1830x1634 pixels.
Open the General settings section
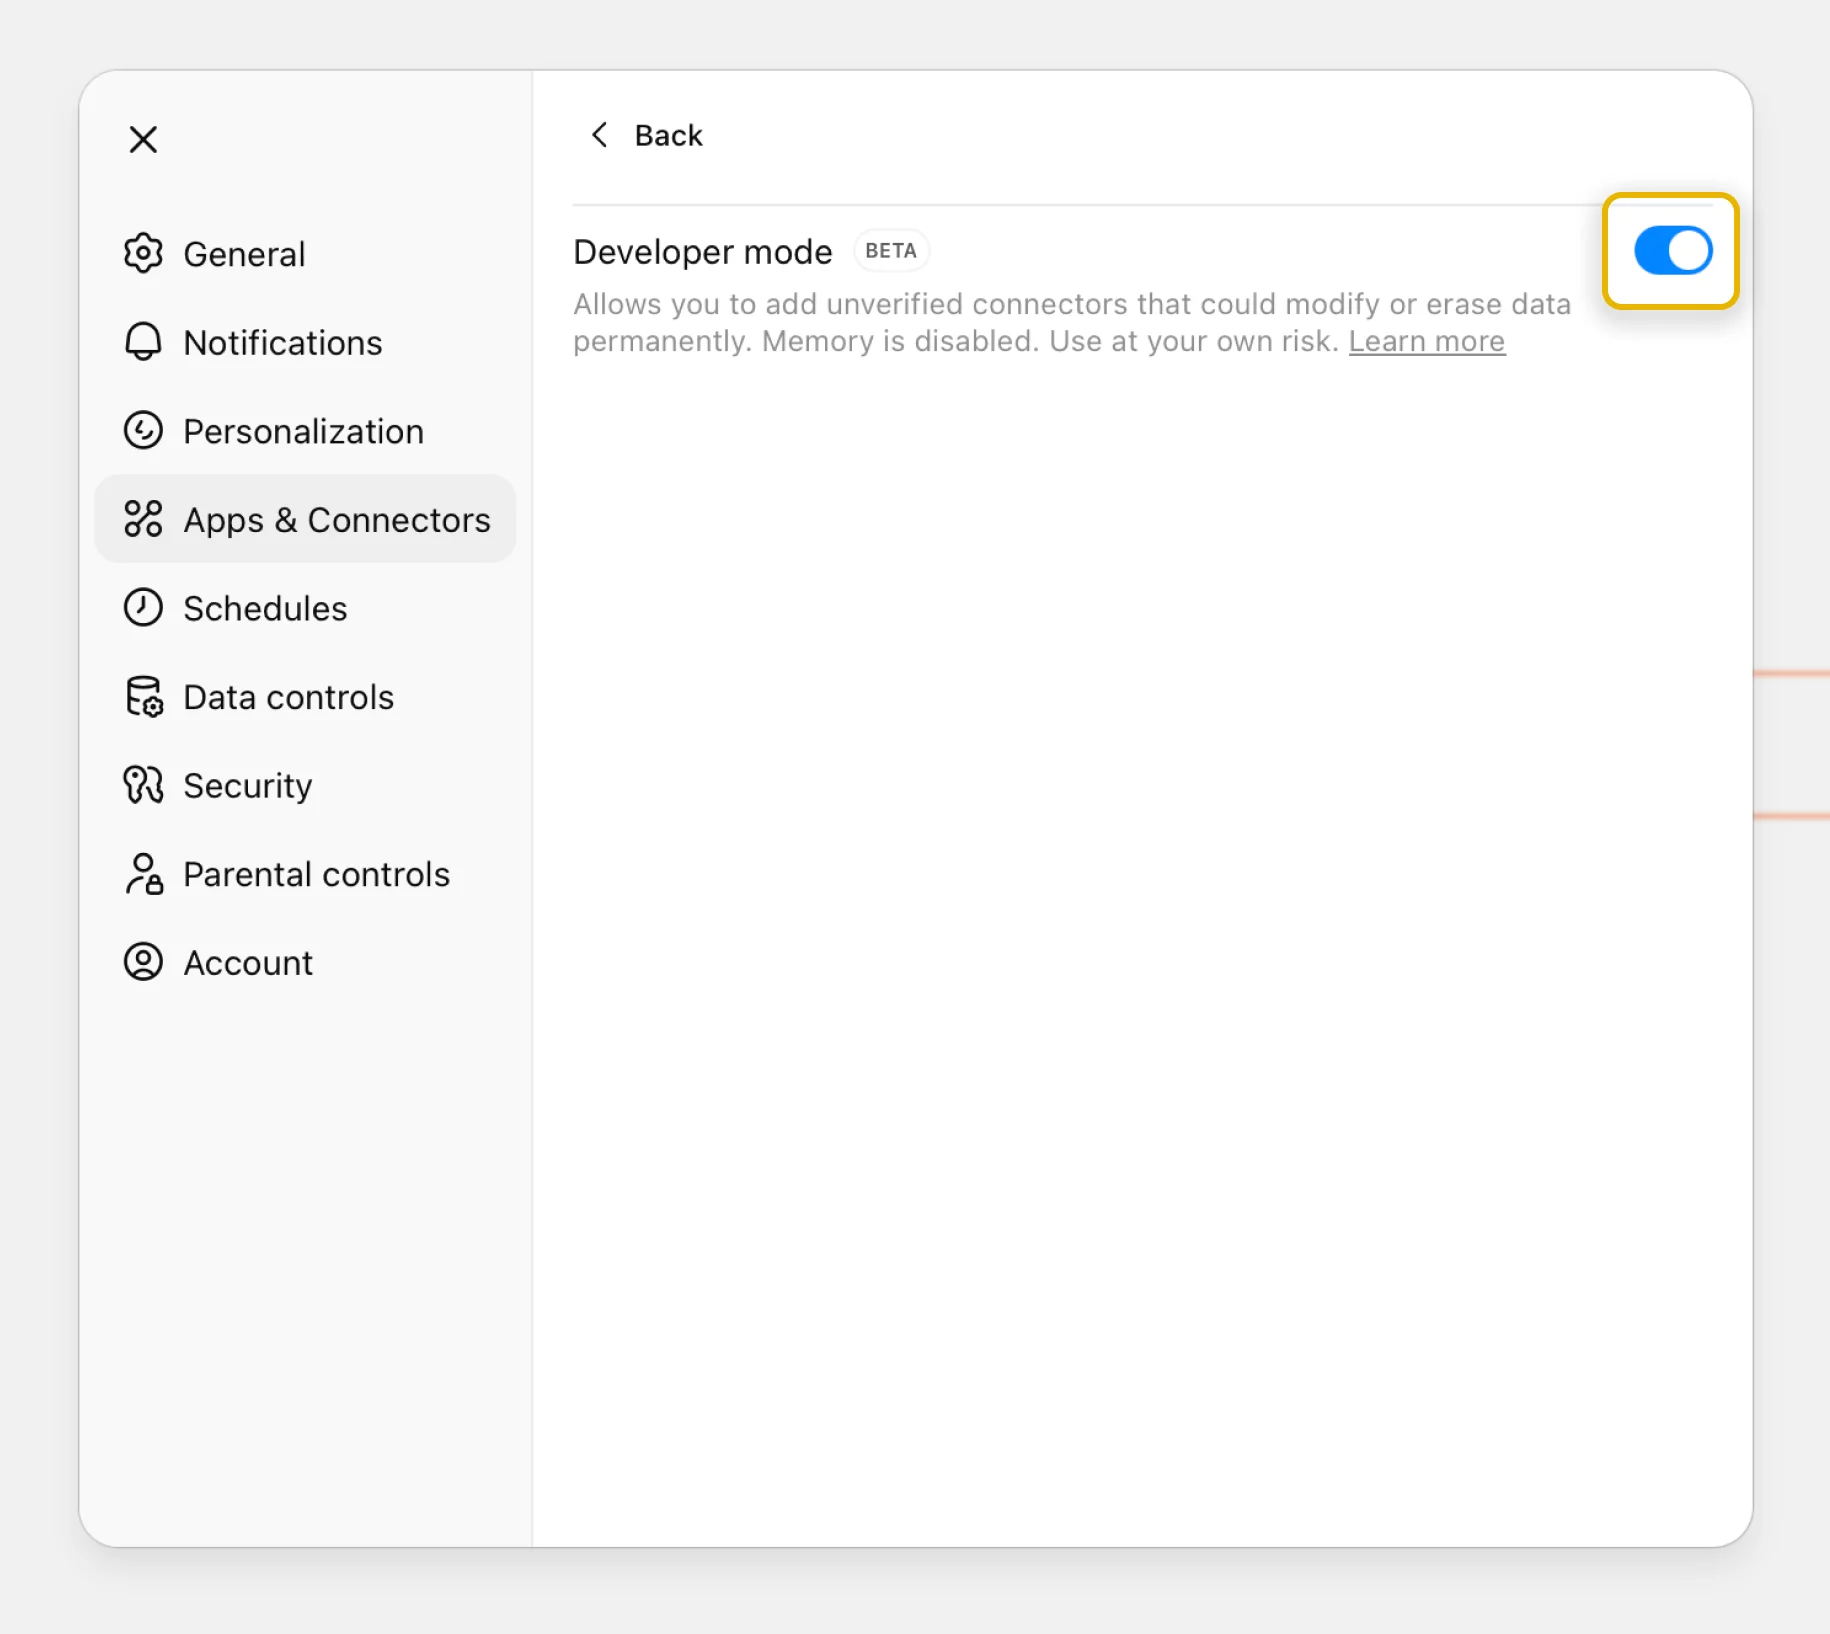point(243,254)
